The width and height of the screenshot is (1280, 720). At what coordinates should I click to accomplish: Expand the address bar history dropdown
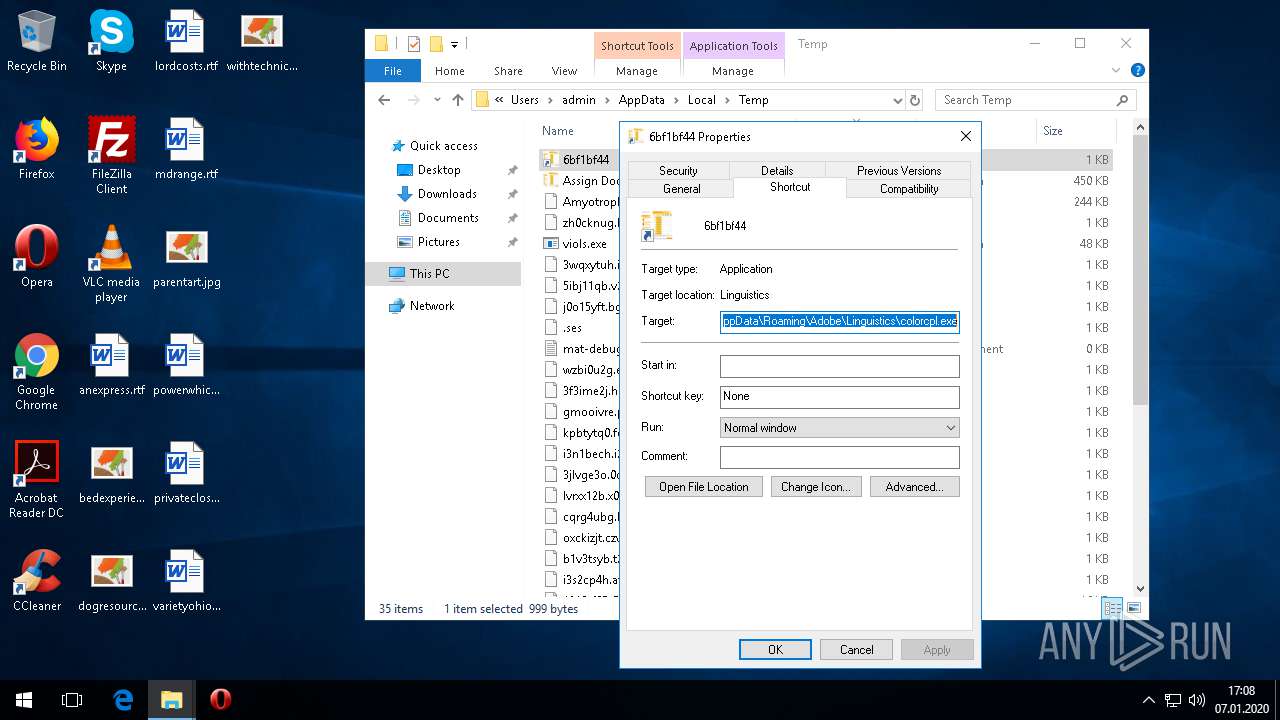coord(897,100)
